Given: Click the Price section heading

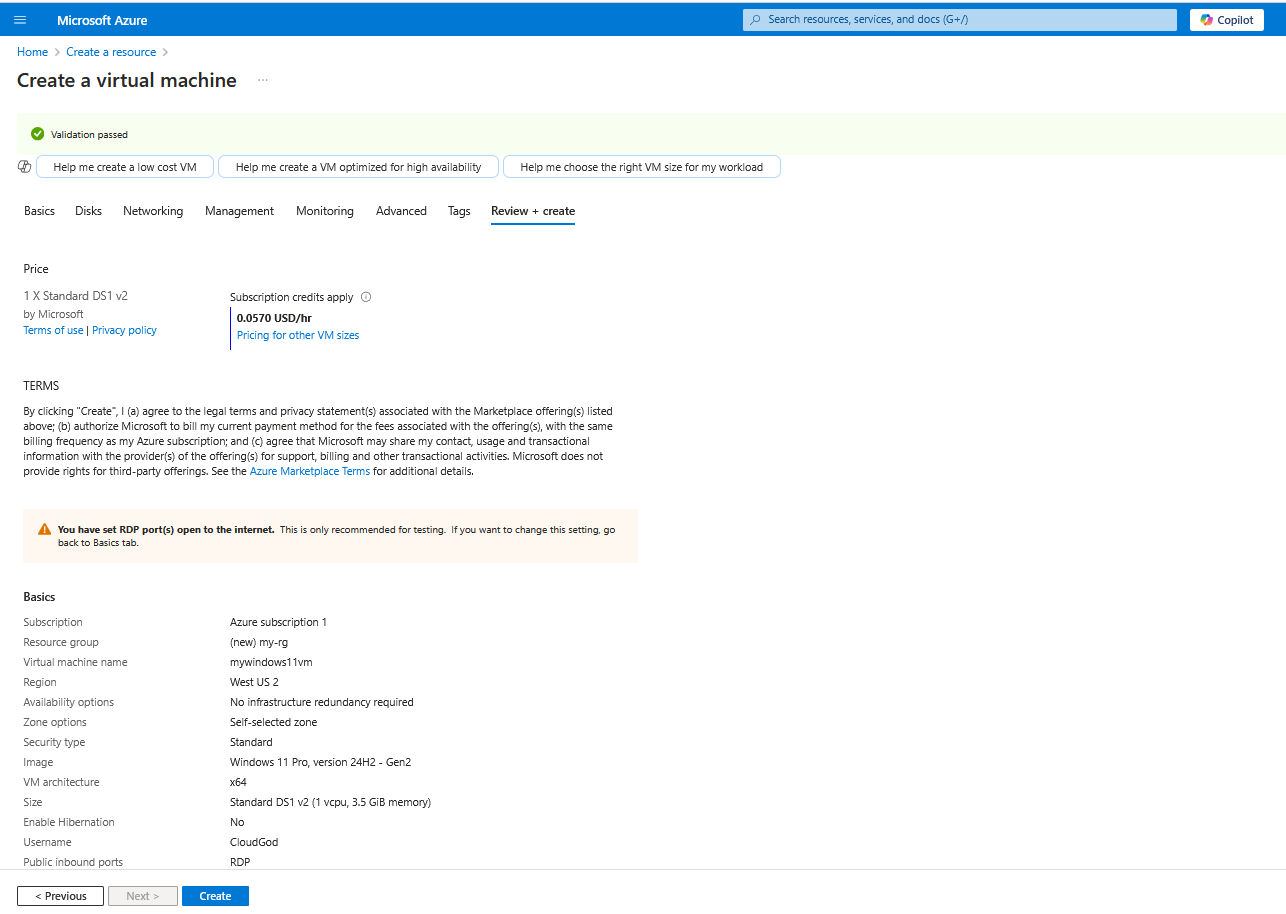Looking at the screenshot, I should tap(36, 269).
